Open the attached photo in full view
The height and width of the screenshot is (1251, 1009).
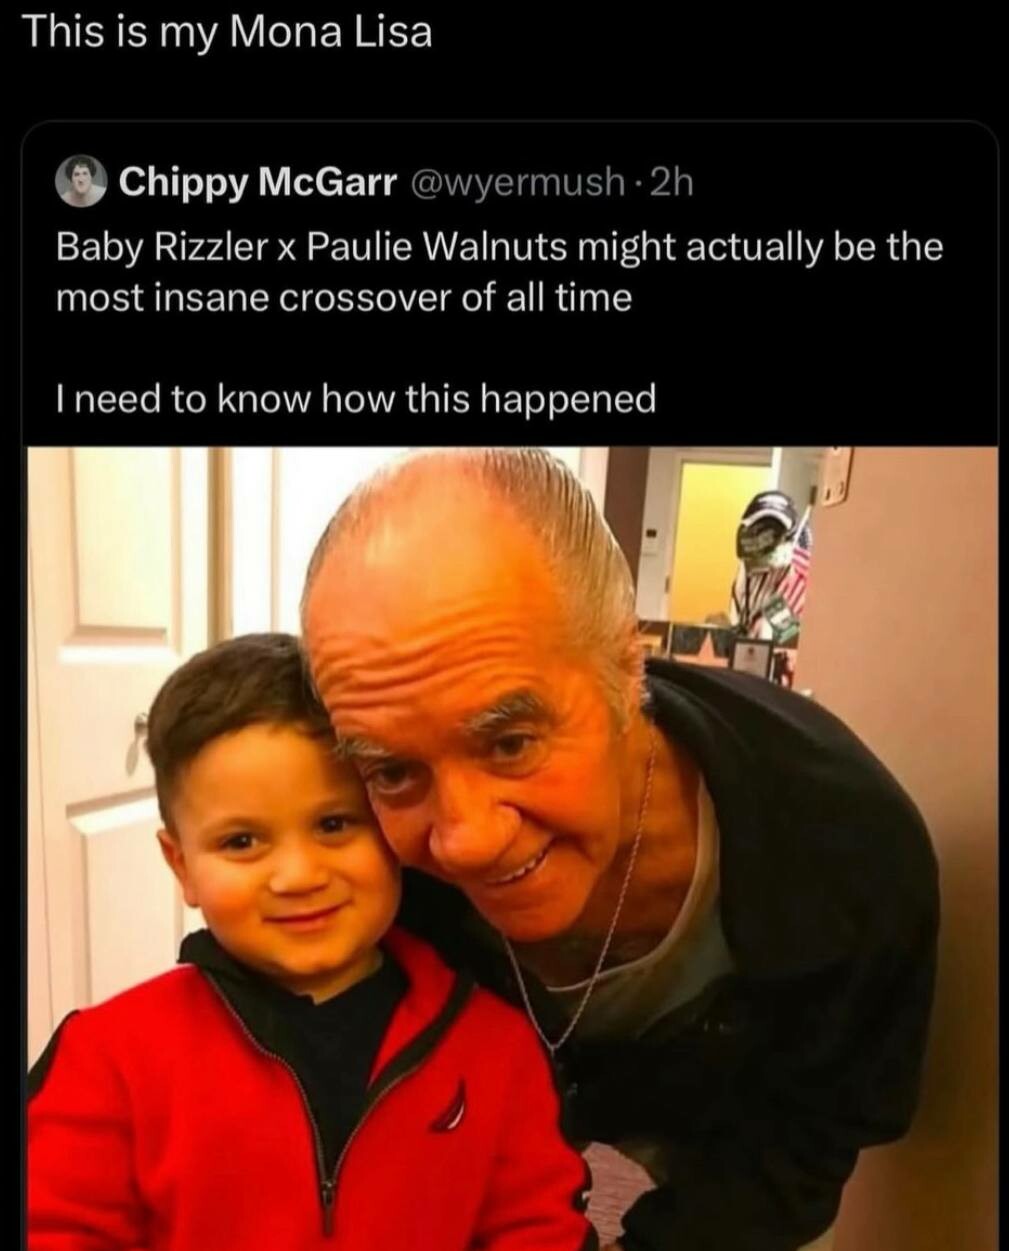[510, 848]
